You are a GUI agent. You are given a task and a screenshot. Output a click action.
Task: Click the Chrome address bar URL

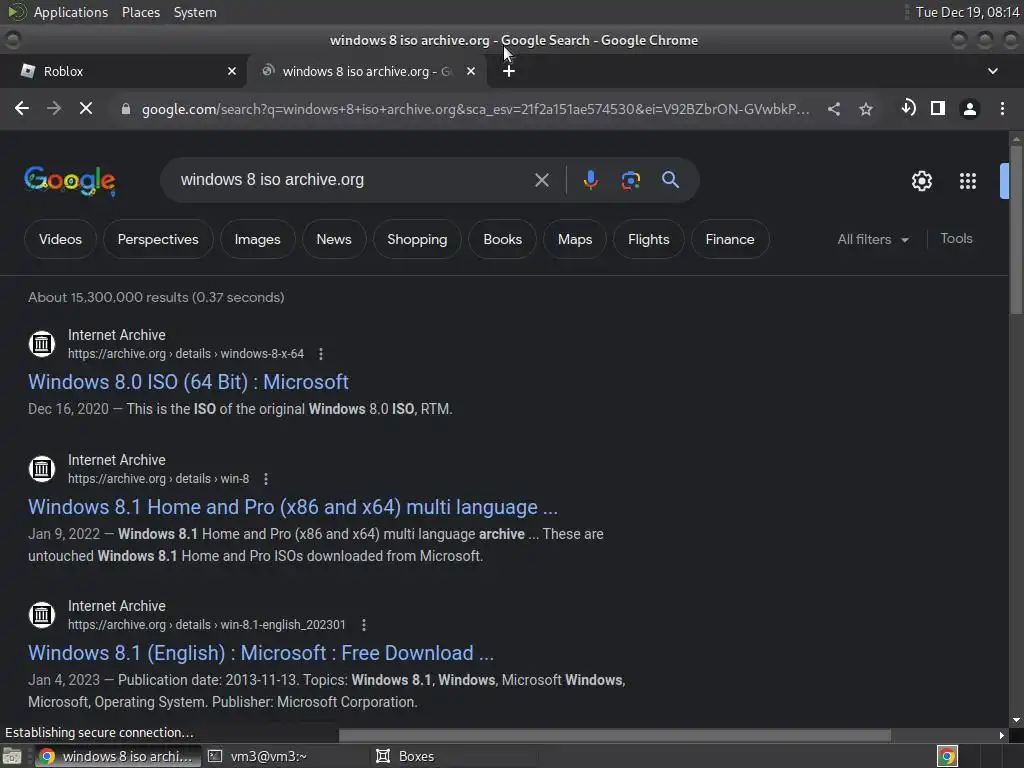click(x=475, y=109)
